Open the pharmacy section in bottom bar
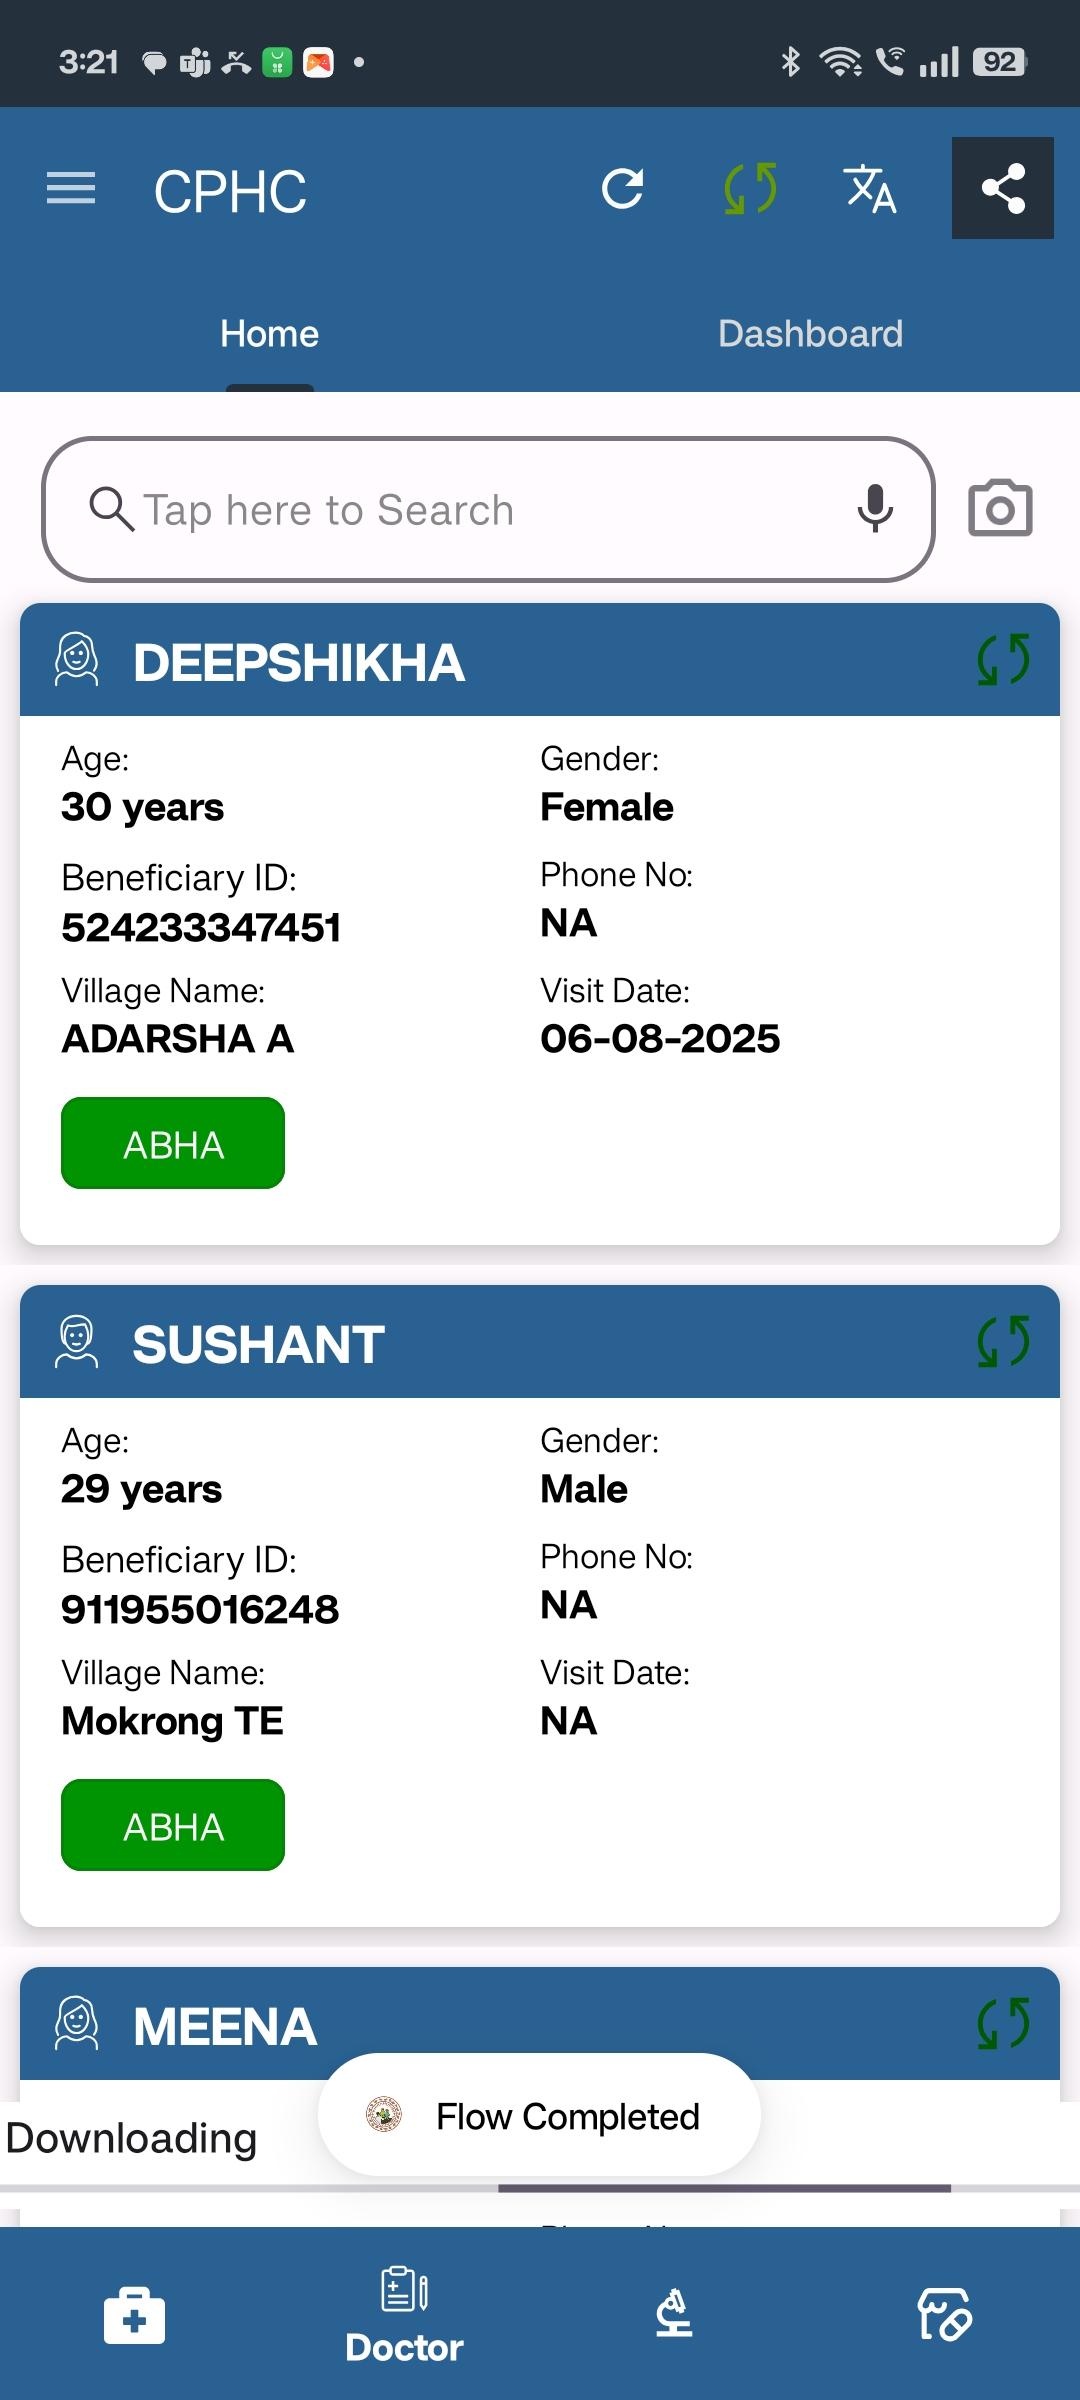The image size is (1080, 2400). point(945,2314)
